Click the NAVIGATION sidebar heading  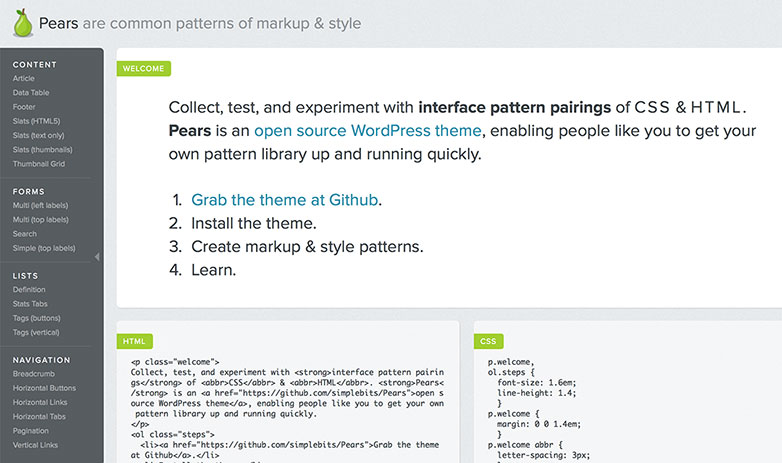41,360
